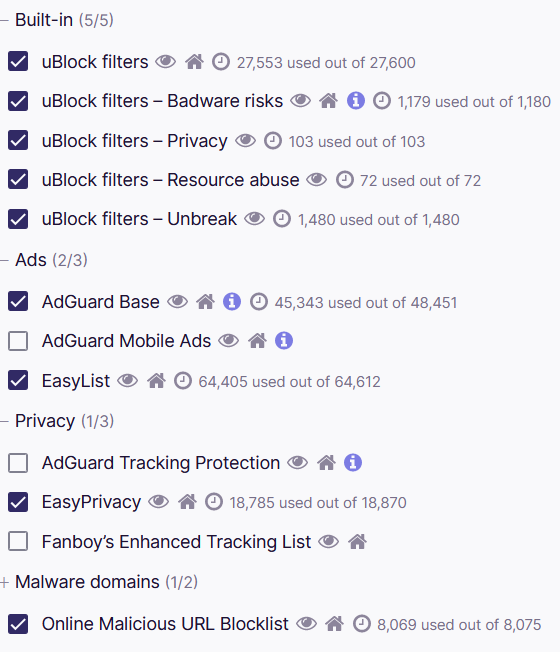View content of Fanboy's Enhanced Tracking List
This screenshot has width=560, height=652.
[328, 541]
